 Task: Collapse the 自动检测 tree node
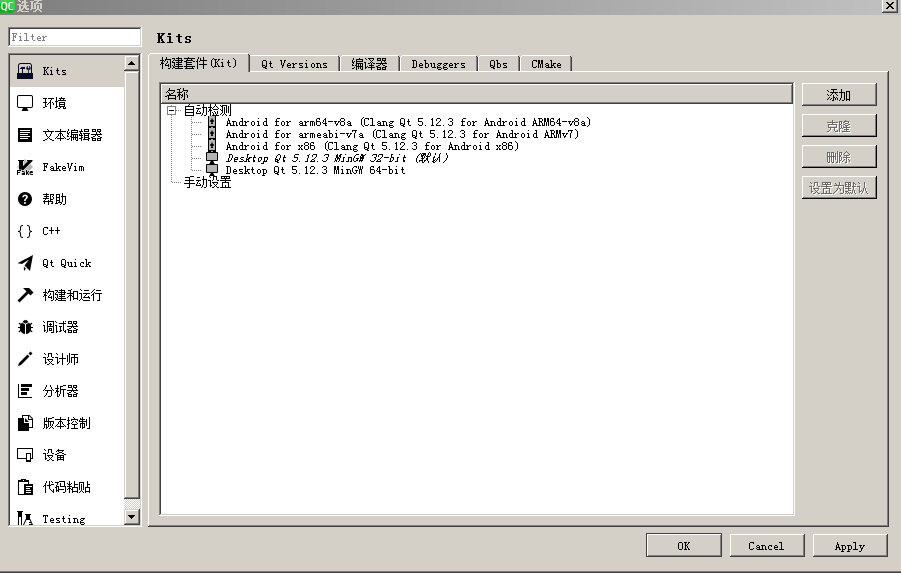click(x=171, y=110)
